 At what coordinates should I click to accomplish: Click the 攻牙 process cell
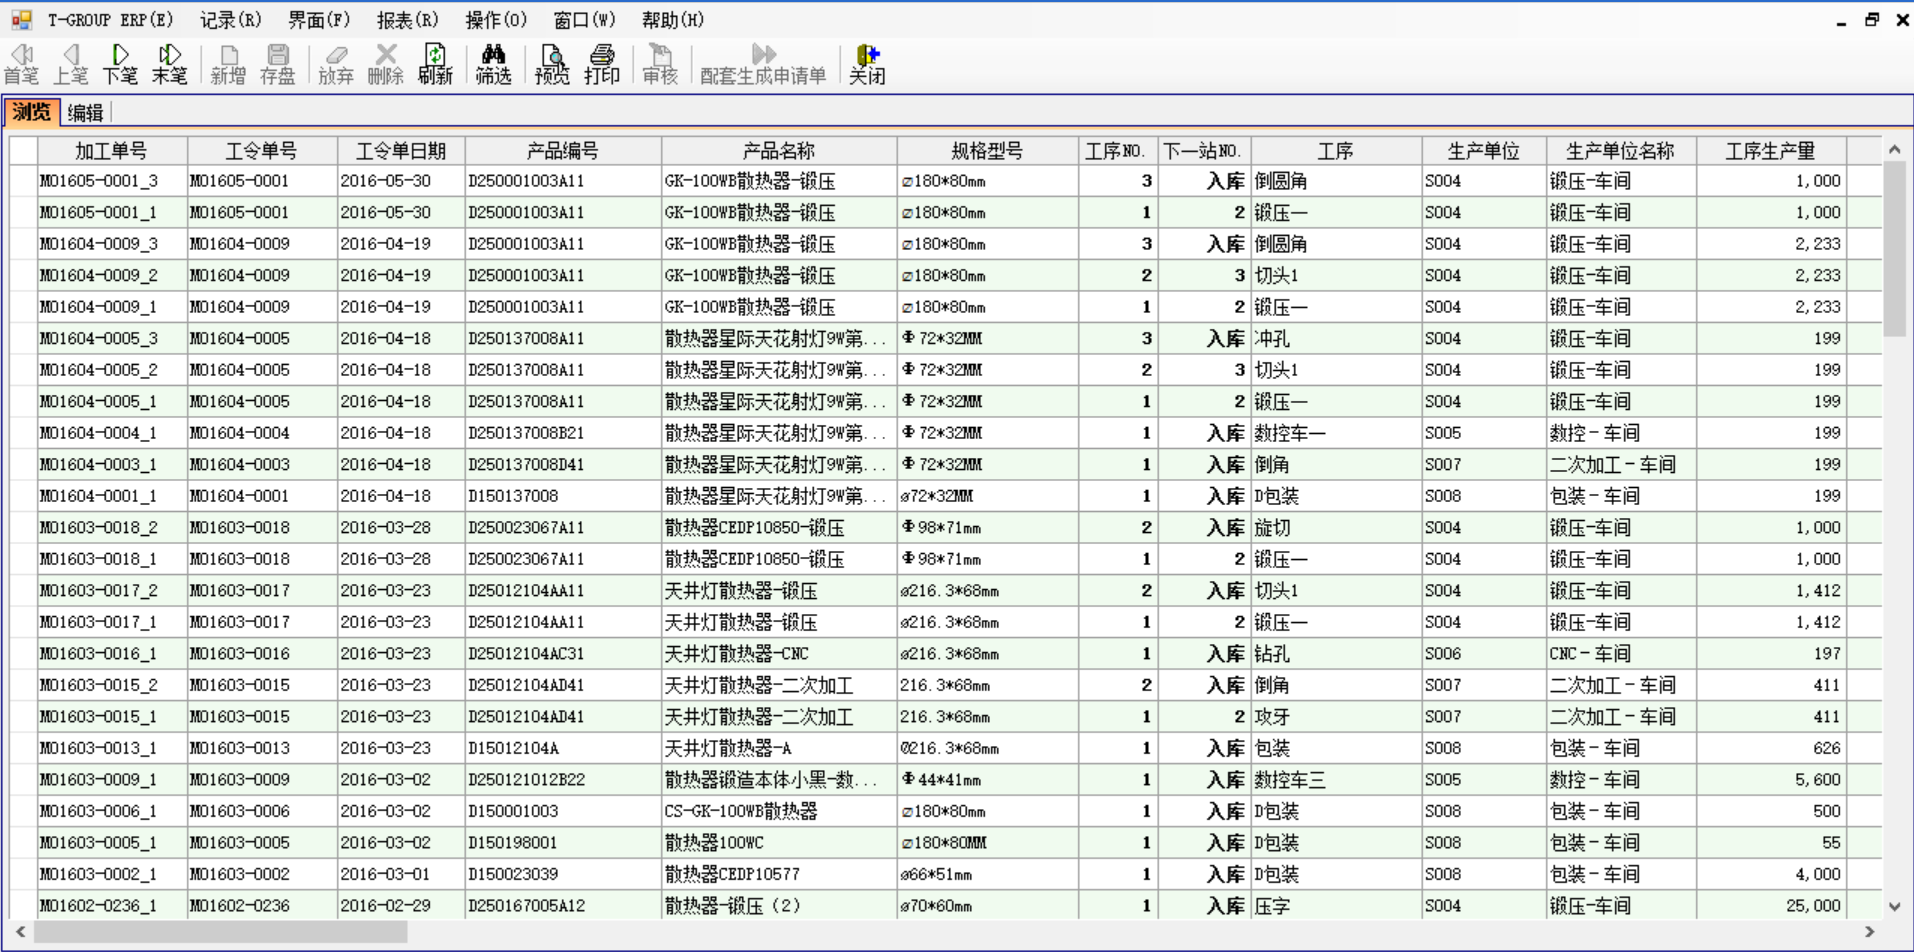point(1337,716)
